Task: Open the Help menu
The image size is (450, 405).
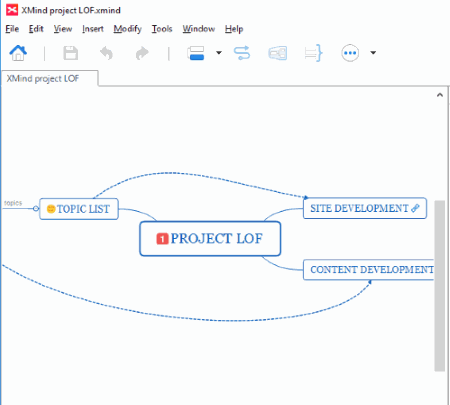Action: (x=234, y=29)
